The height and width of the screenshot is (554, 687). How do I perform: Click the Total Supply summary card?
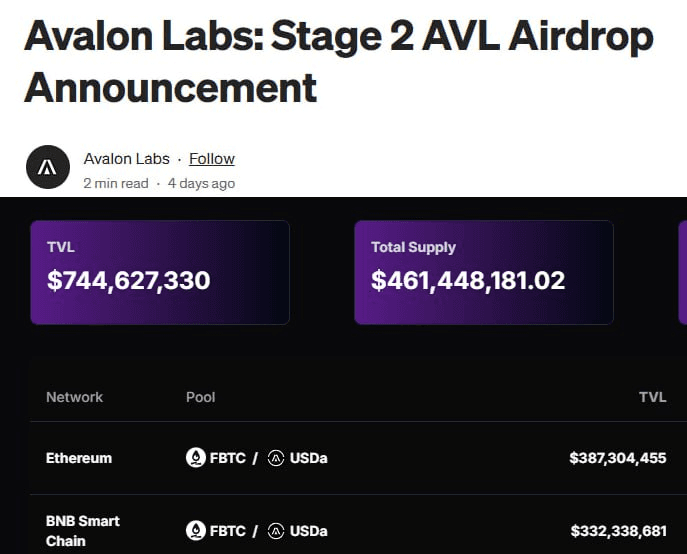(484, 272)
